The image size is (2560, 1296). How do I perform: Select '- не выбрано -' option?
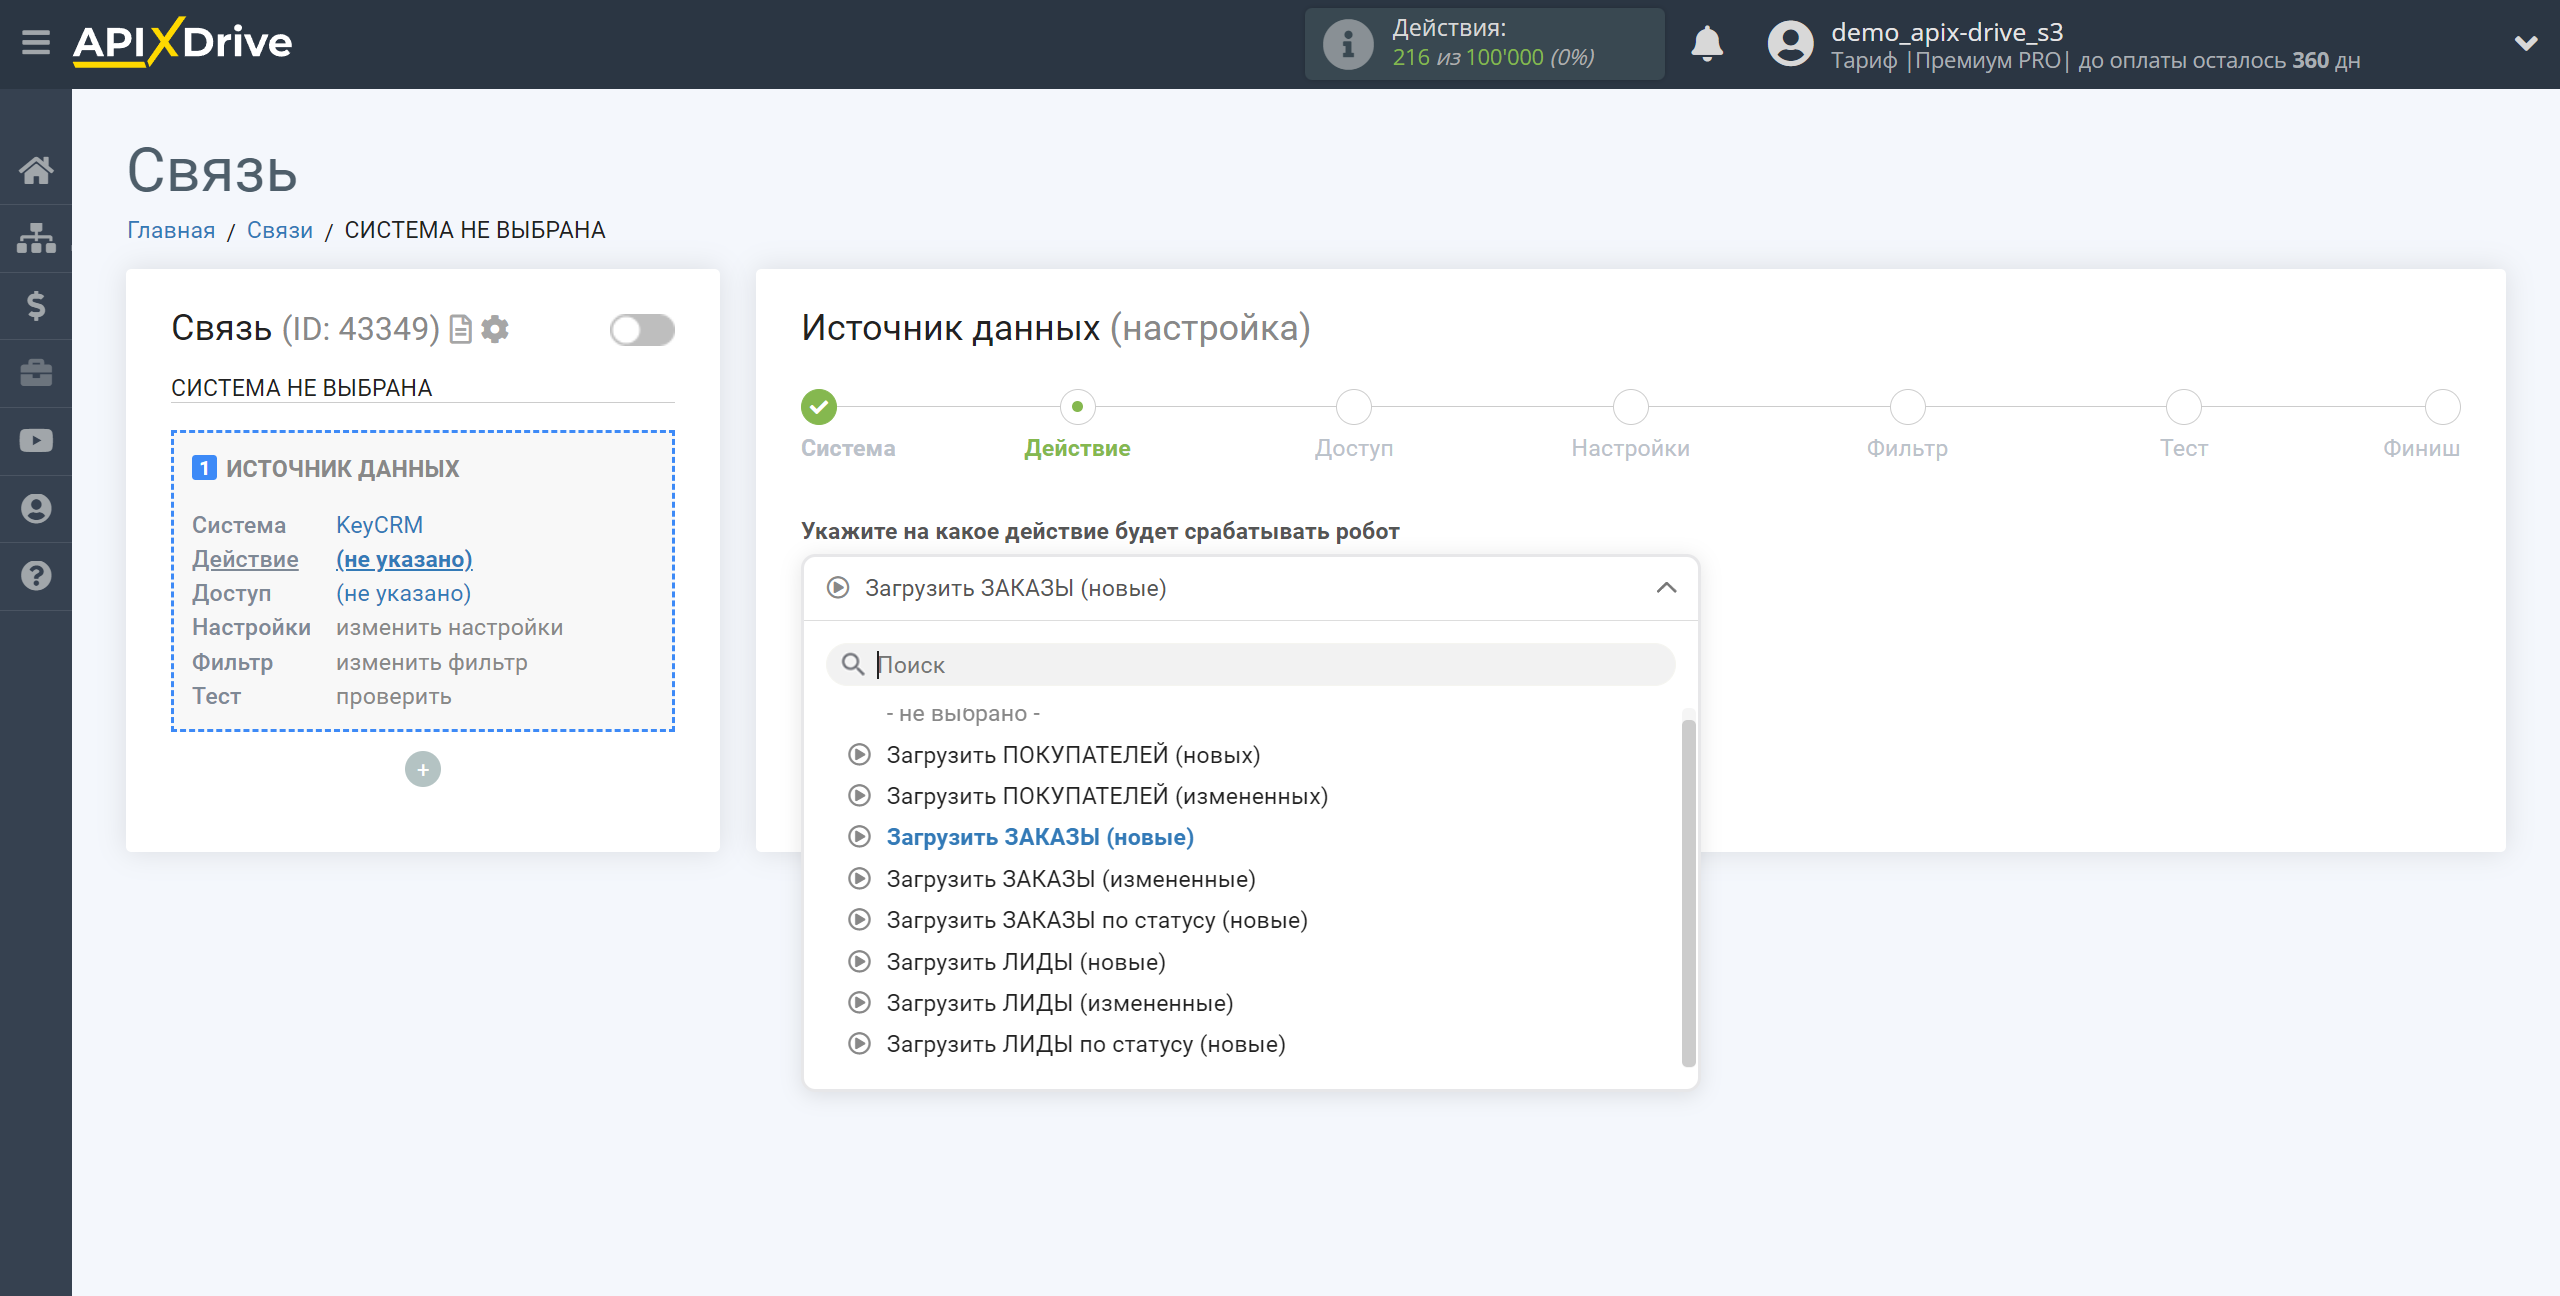tap(963, 714)
